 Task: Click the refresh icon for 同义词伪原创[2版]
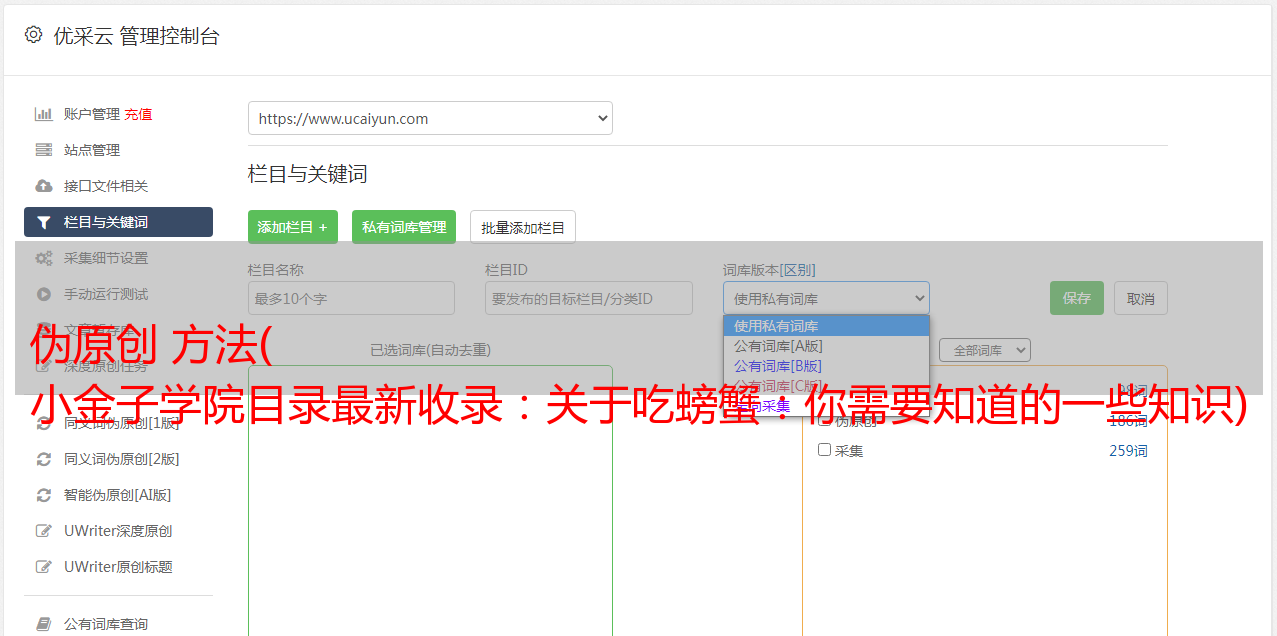tap(43, 459)
